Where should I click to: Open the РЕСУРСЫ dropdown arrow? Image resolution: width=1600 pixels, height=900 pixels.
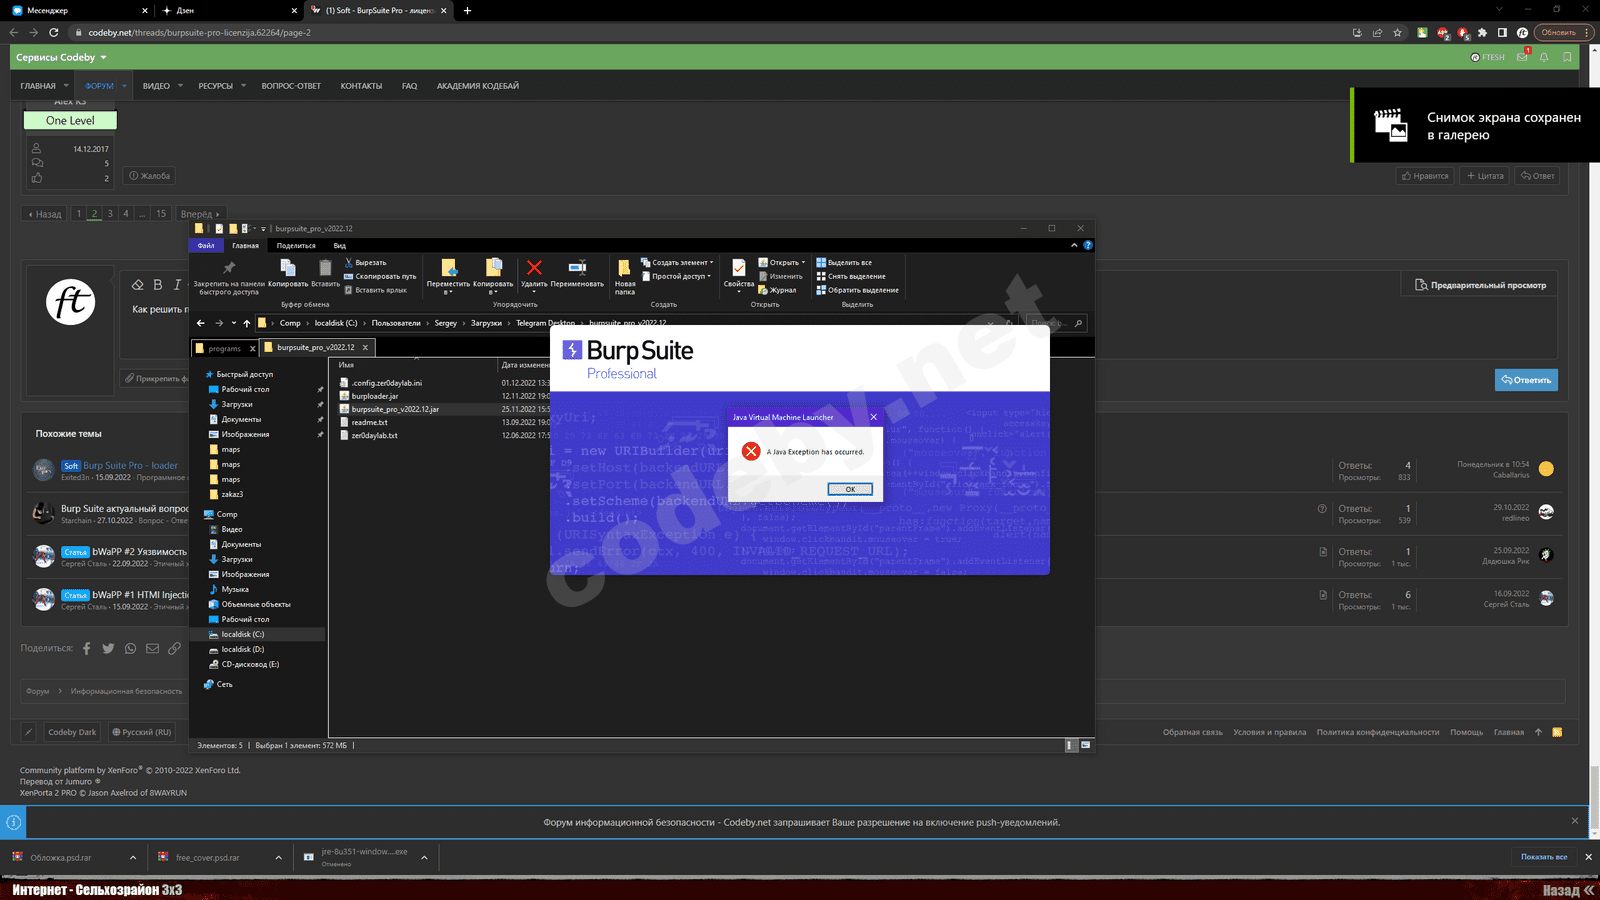(x=243, y=86)
